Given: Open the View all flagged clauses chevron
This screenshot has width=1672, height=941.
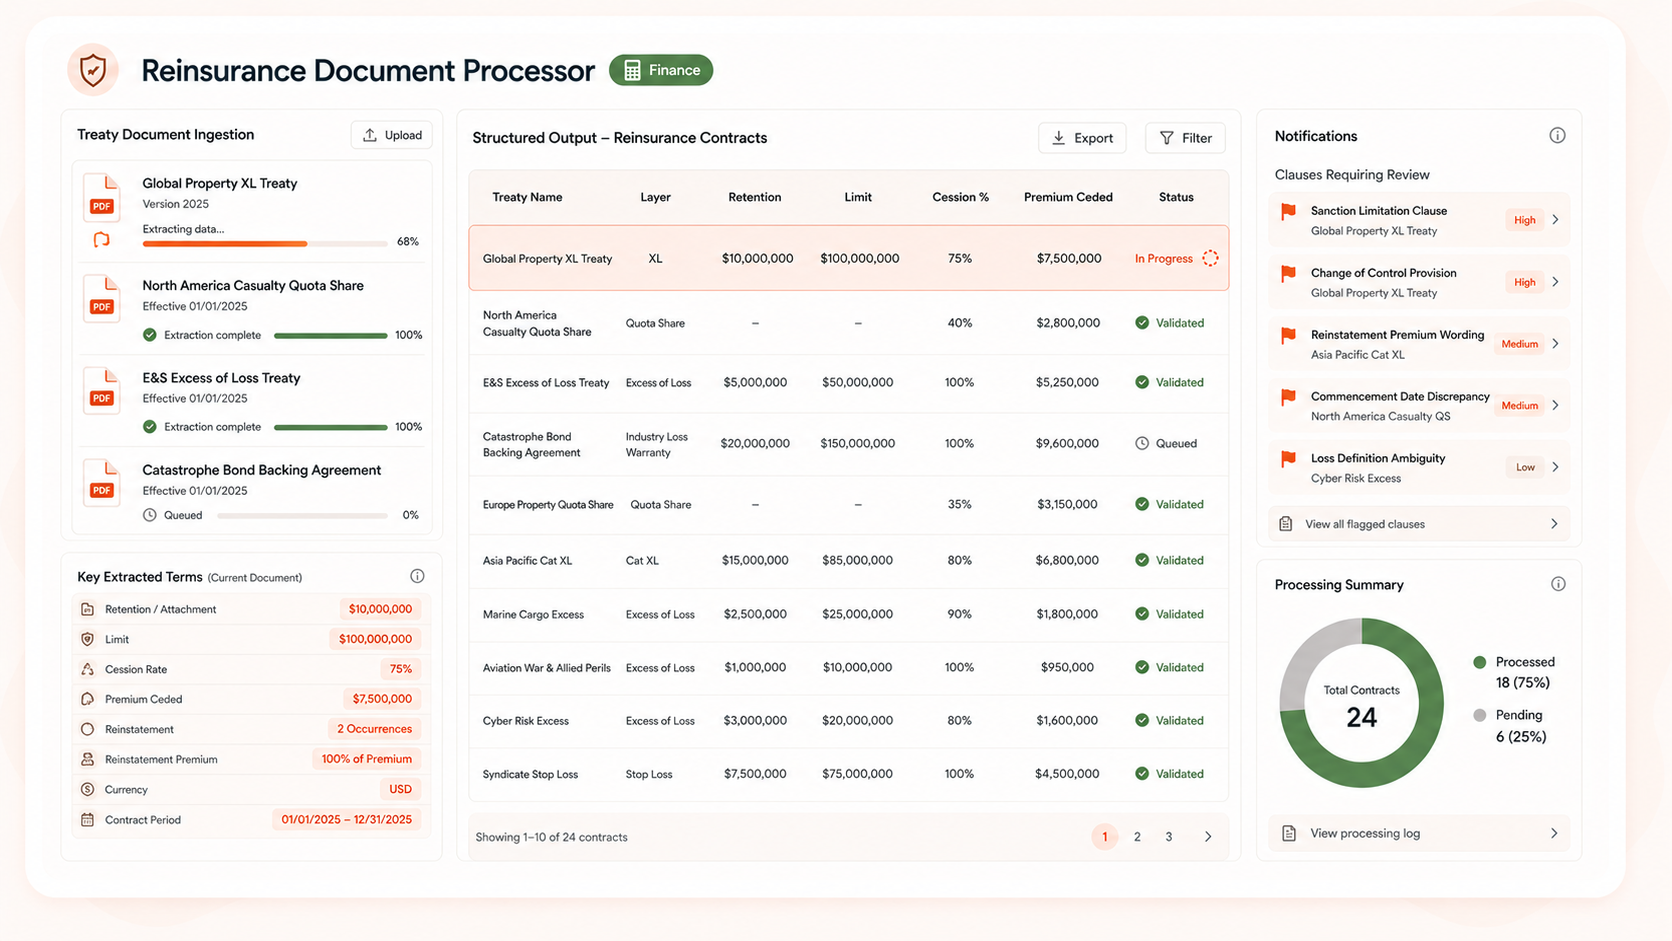Looking at the screenshot, I should tap(1554, 524).
